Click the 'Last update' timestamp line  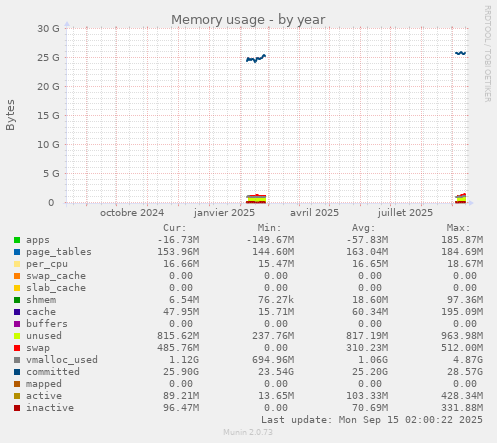pyautogui.click(x=372, y=420)
